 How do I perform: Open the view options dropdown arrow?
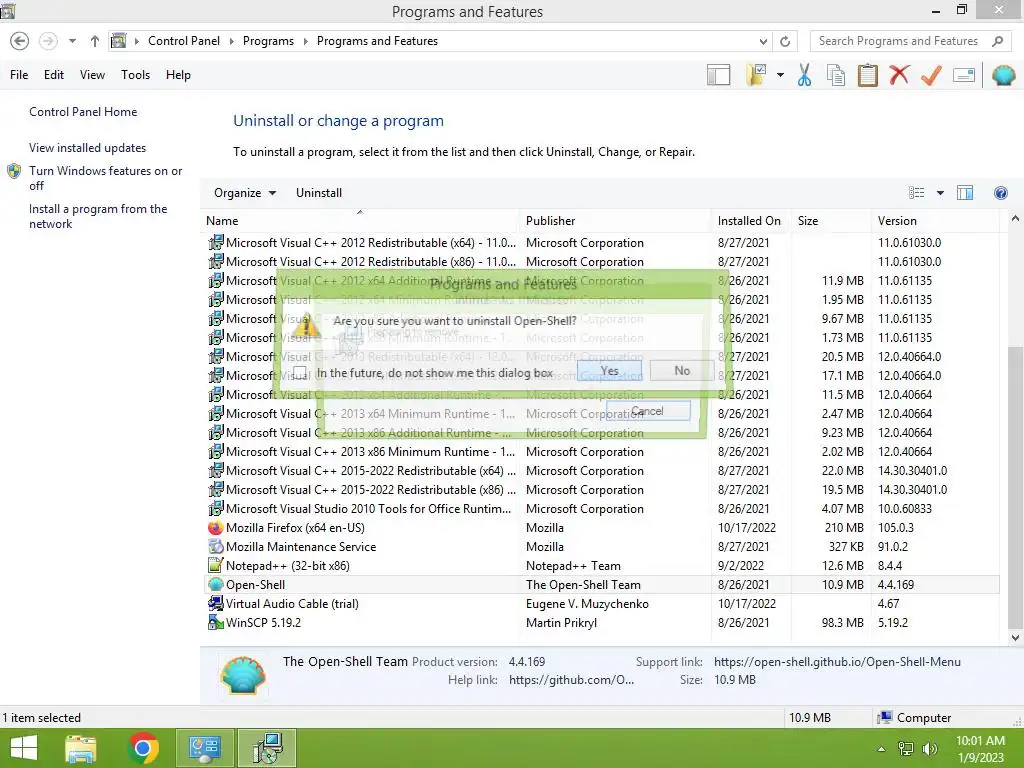(940, 193)
